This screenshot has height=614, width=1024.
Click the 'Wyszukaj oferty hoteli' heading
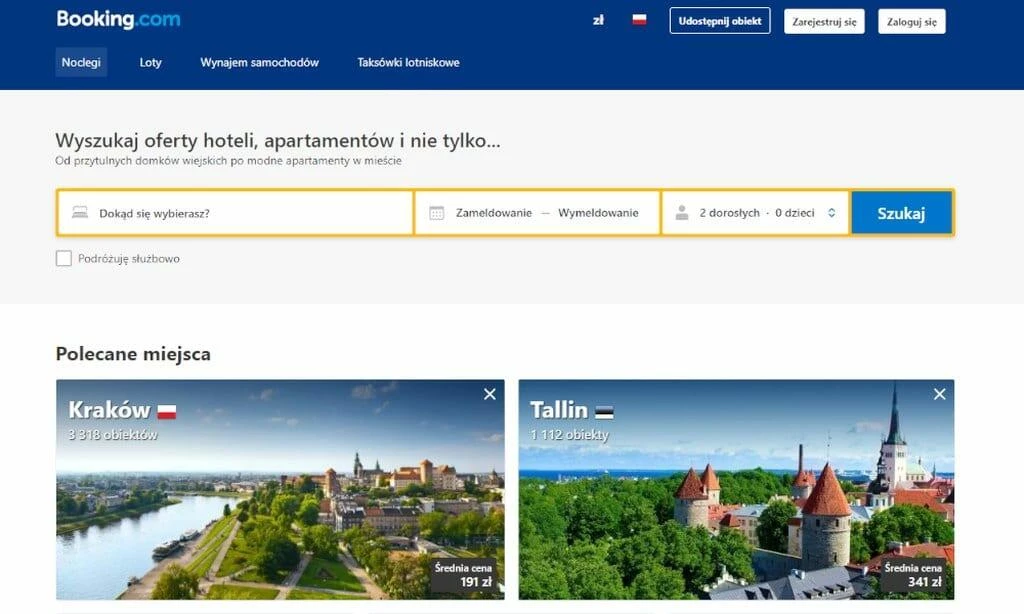(278, 141)
